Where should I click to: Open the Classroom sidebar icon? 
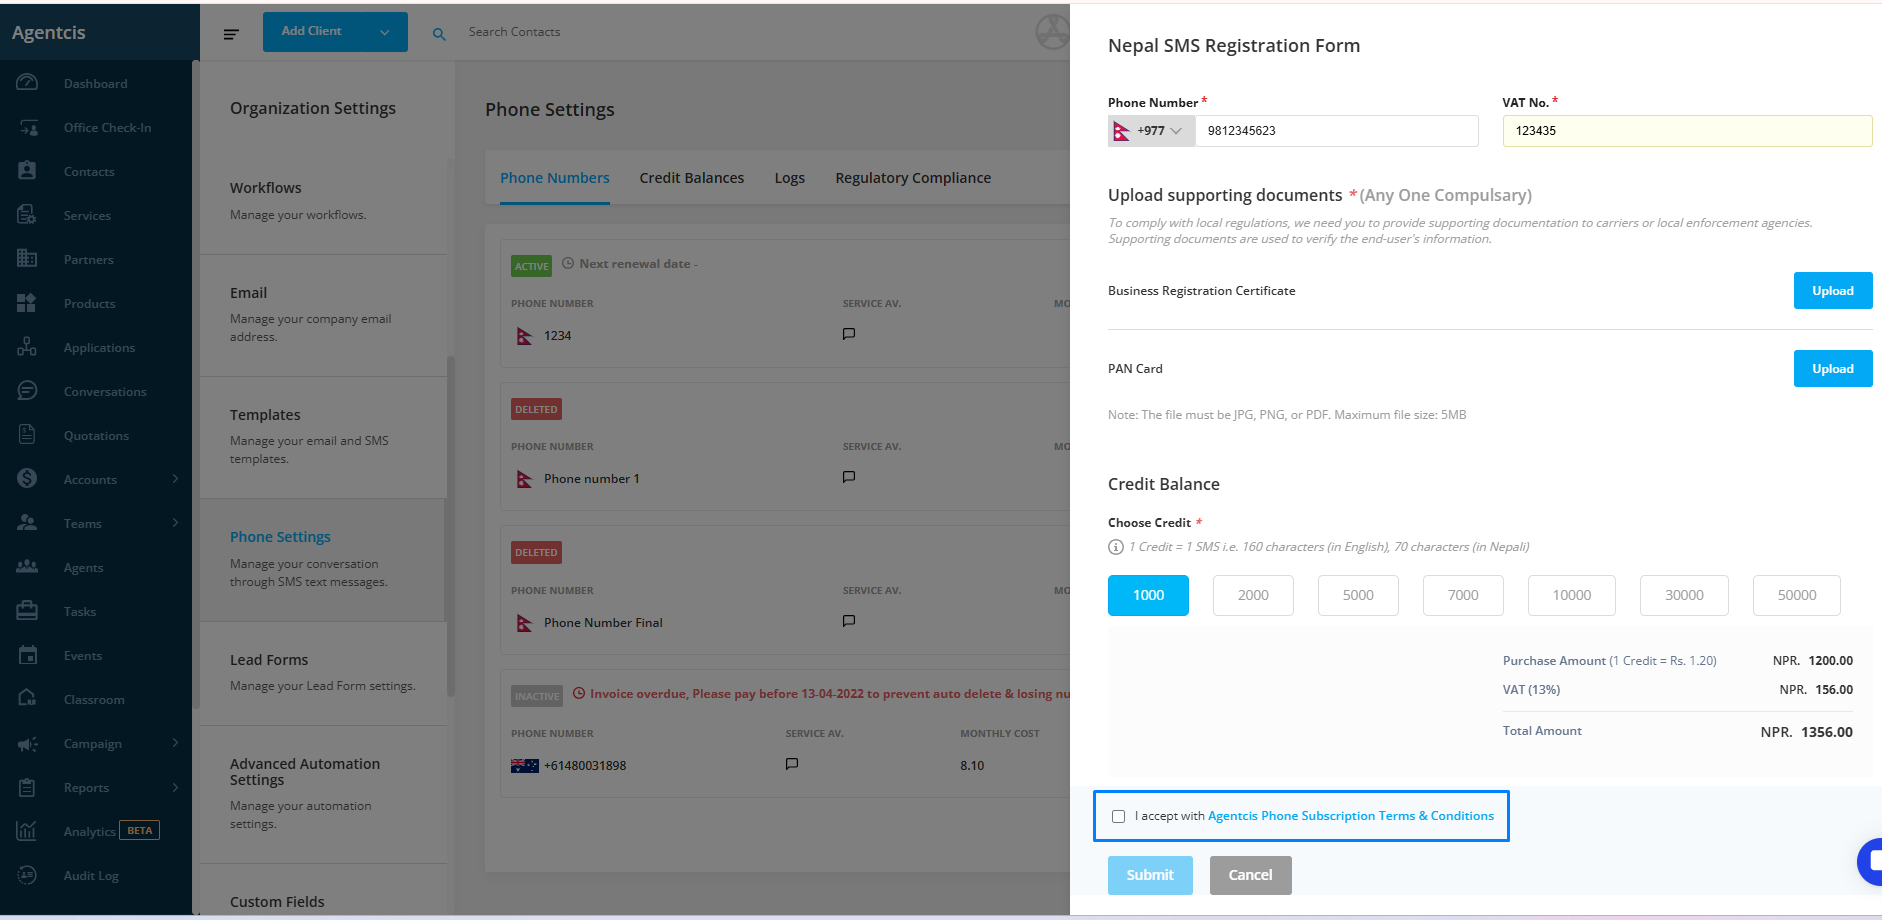click(x=27, y=699)
